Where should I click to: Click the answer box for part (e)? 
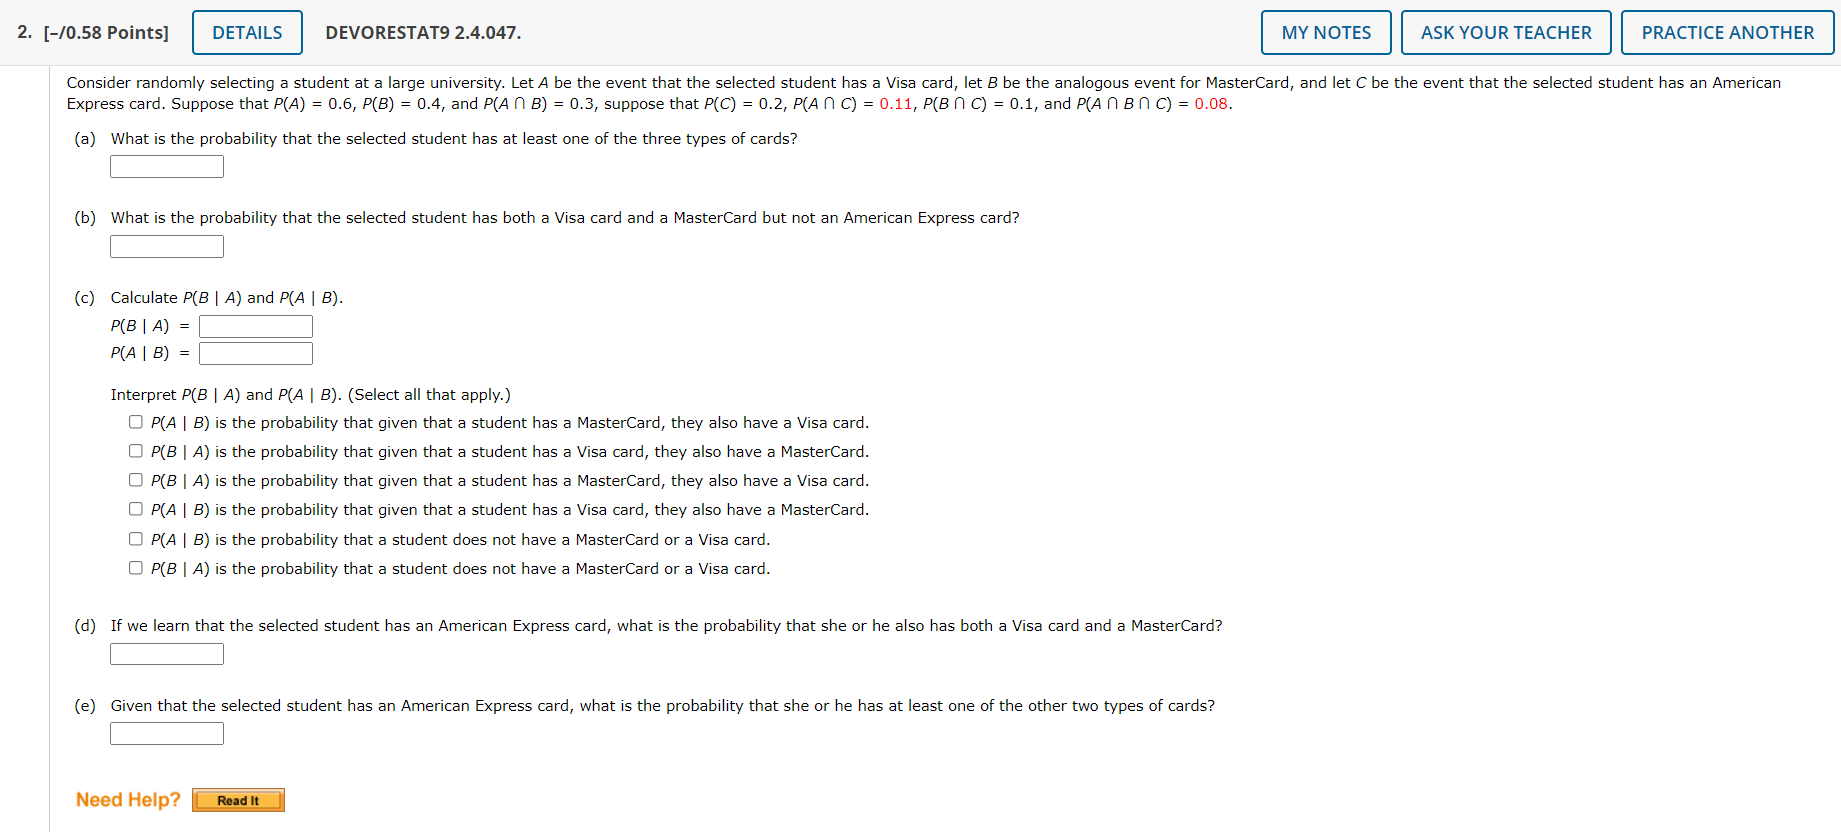pos(166,732)
